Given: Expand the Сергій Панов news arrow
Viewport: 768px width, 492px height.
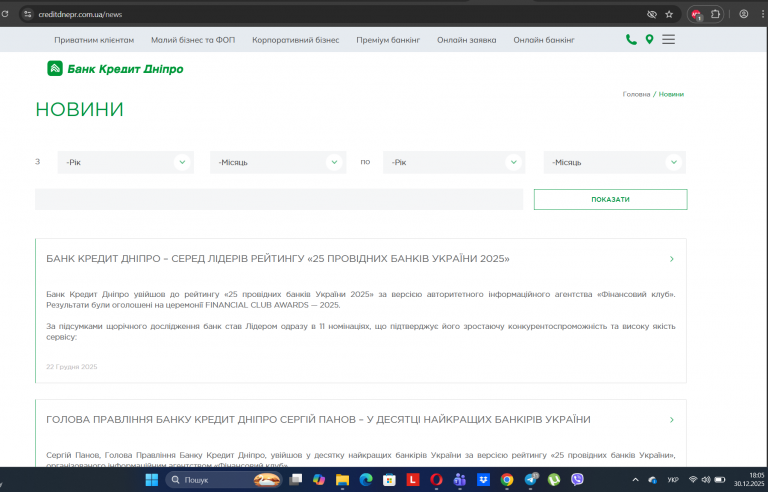Looking at the screenshot, I should tap(672, 419).
